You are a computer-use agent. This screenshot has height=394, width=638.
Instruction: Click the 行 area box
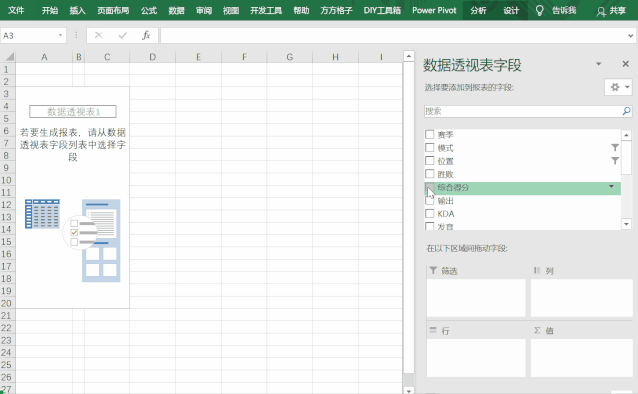pos(476,358)
